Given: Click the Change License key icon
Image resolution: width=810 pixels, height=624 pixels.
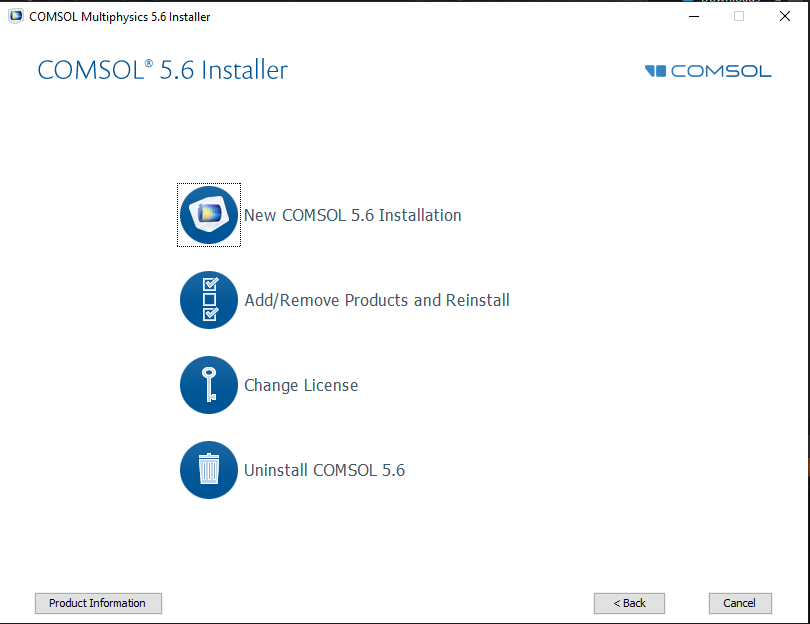Looking at the screenshot, I should (209, 385).
